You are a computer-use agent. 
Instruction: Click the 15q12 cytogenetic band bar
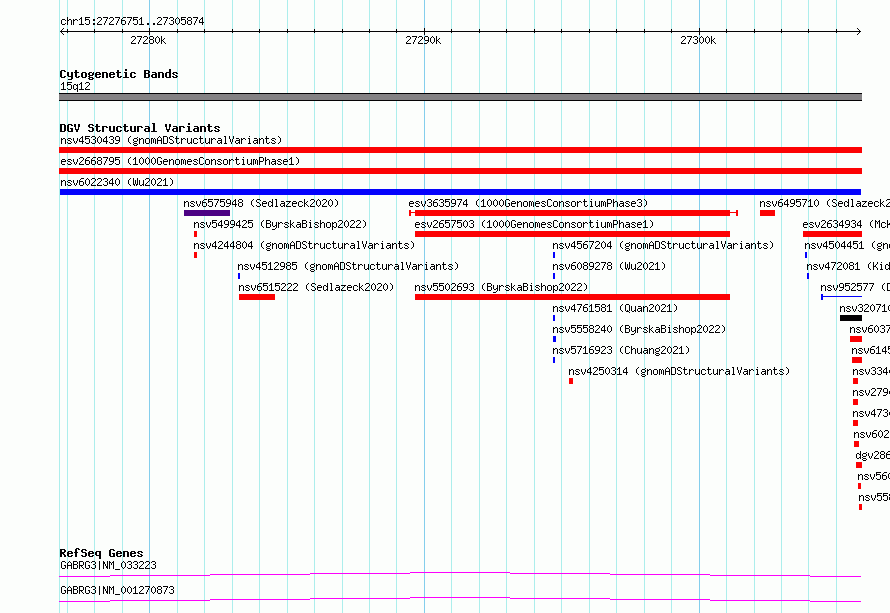pyautogui.click(x=460, y=97)
